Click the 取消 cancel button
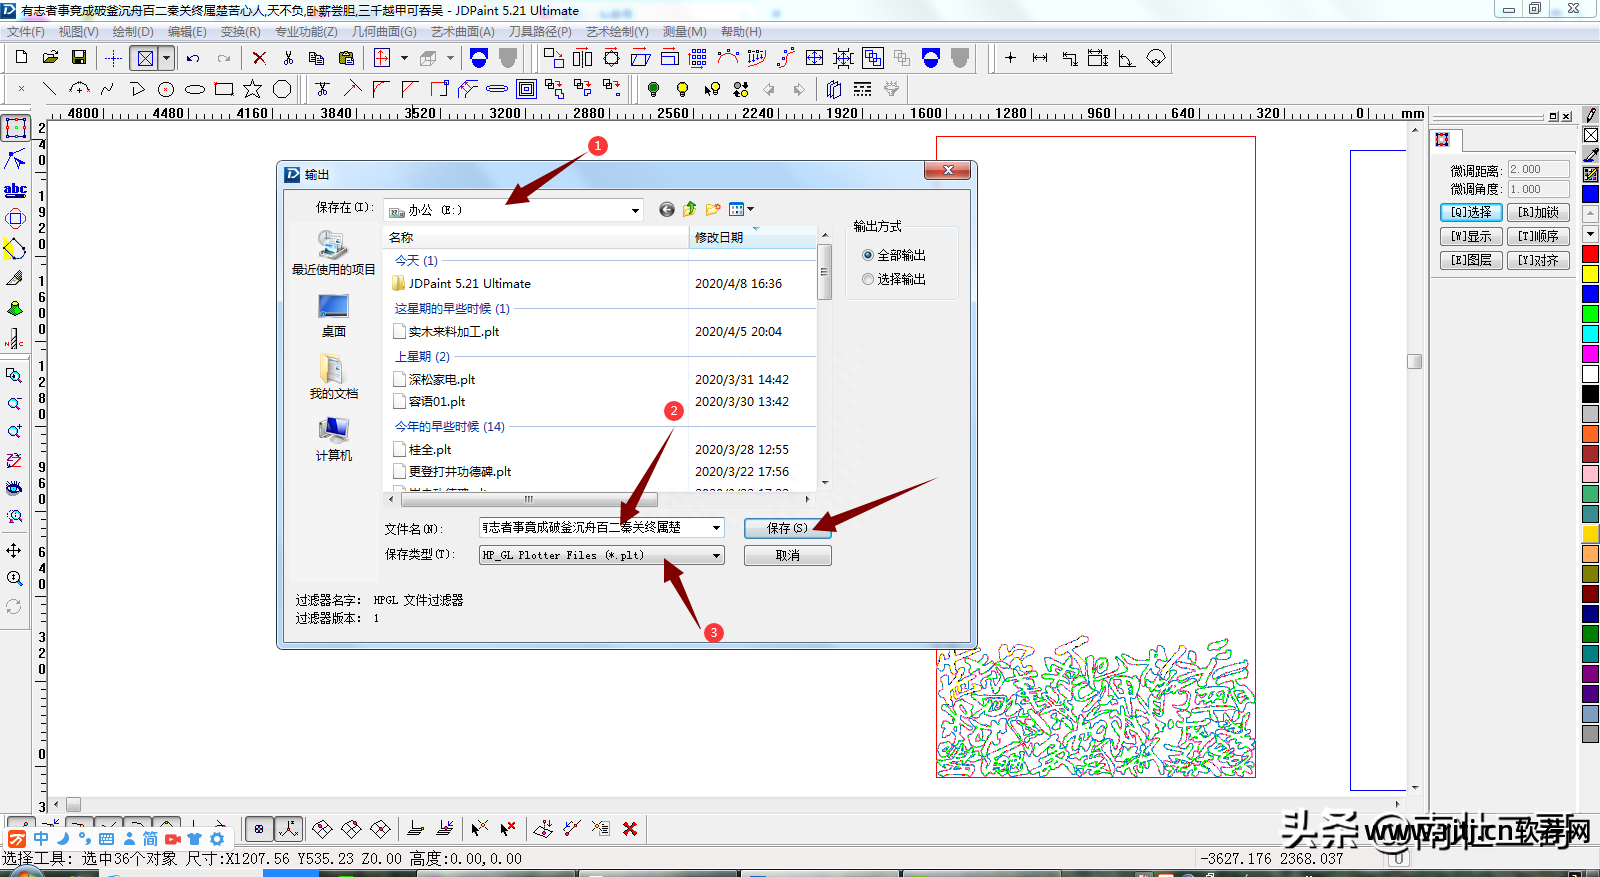 (x=787, y=555)
